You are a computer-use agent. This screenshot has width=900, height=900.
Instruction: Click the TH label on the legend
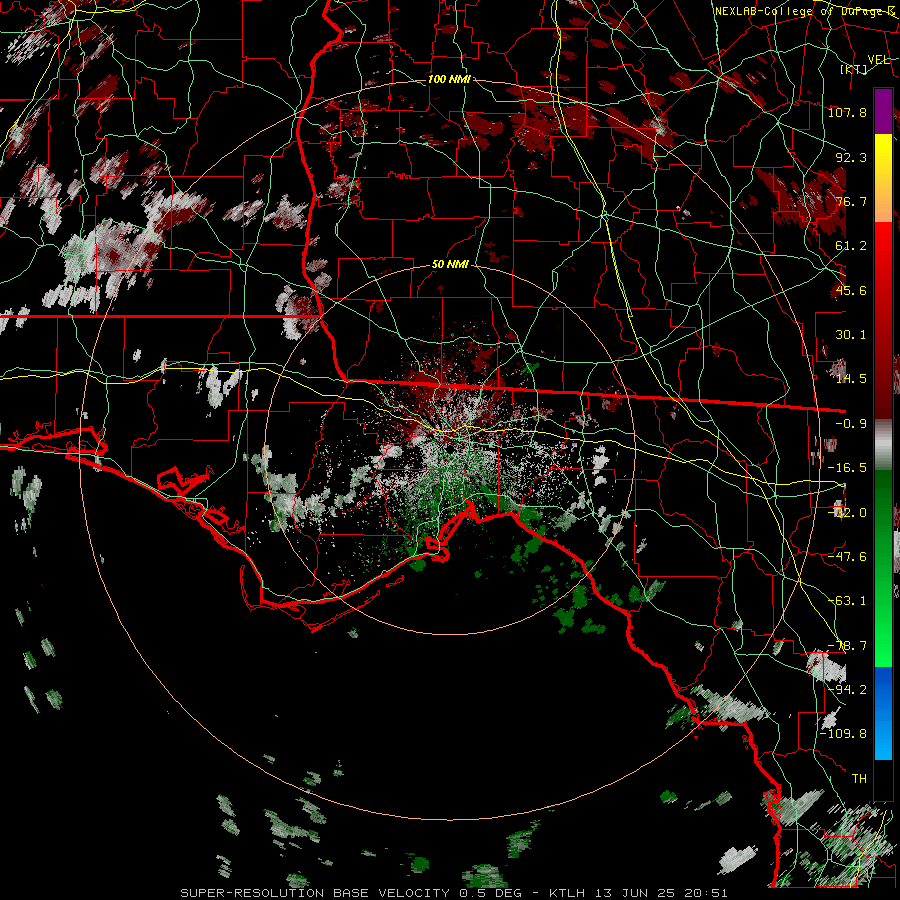click(x=859, y=779)
